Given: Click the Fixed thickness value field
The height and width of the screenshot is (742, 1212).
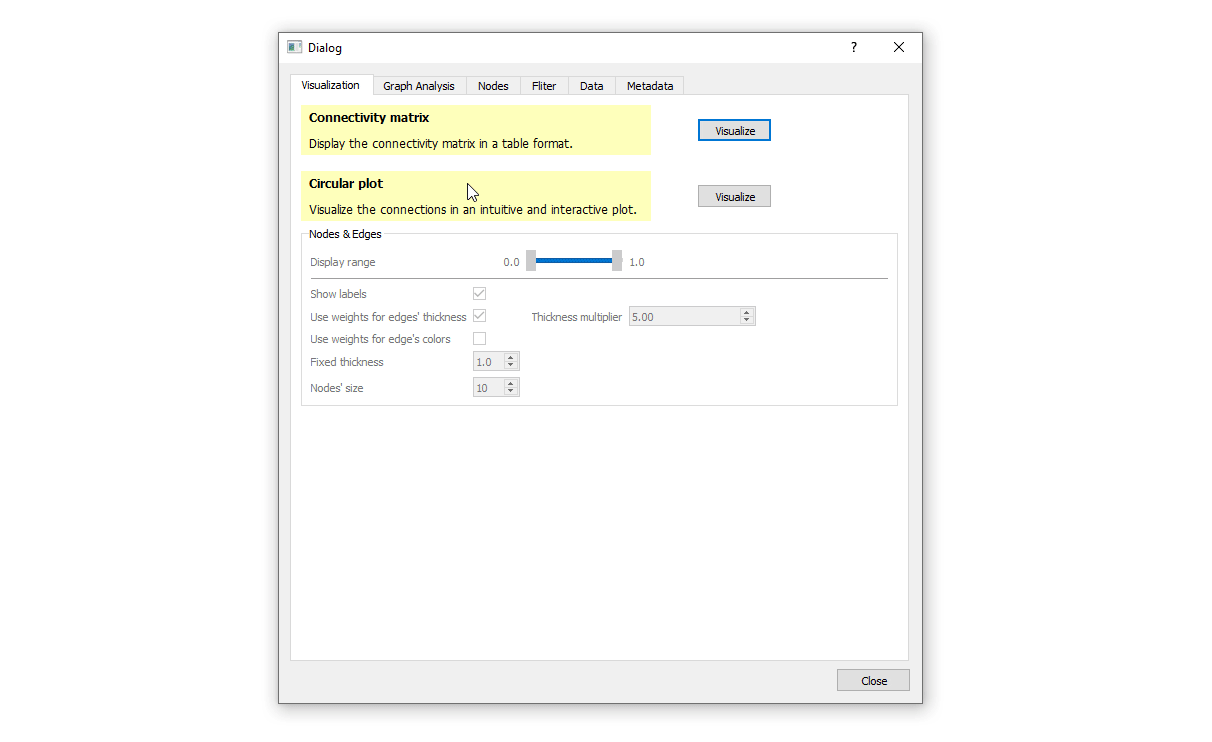Looking at the screenshot, I should (x=487, y=362).
